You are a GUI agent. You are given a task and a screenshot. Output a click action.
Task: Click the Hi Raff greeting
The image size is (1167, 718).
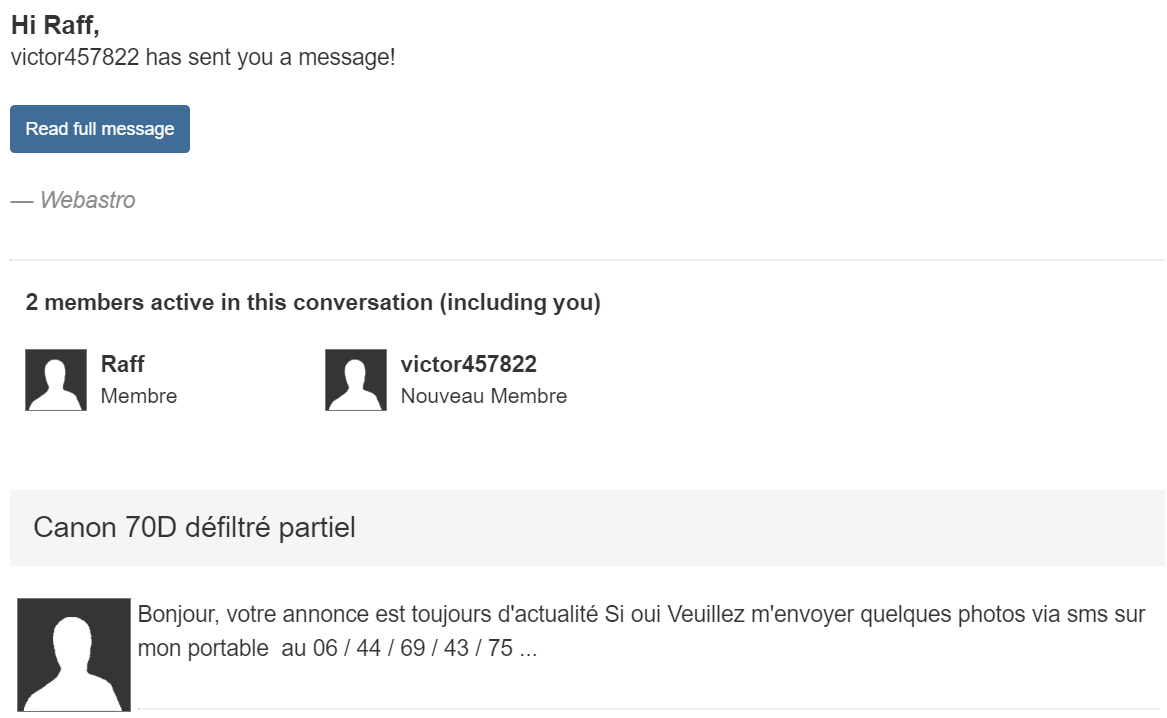coord(55,27)
